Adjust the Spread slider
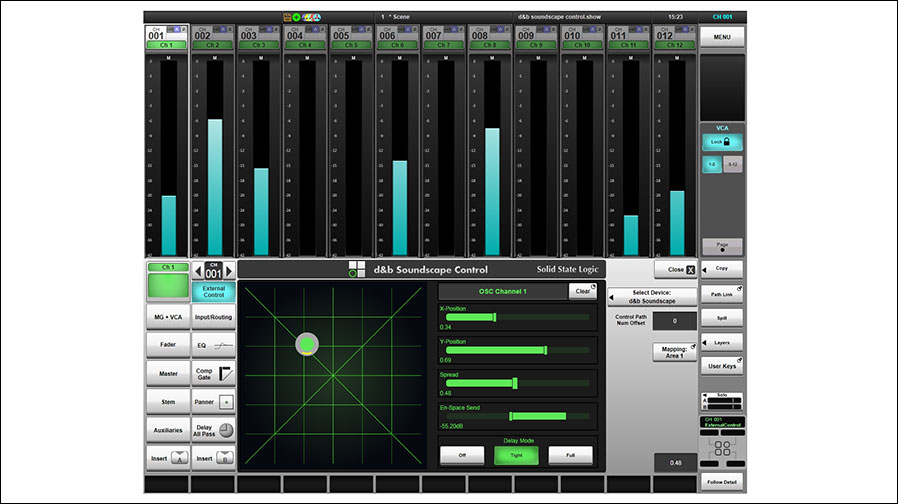The width and height of the screenshot is (898, 504). click(x=517, y=383)
